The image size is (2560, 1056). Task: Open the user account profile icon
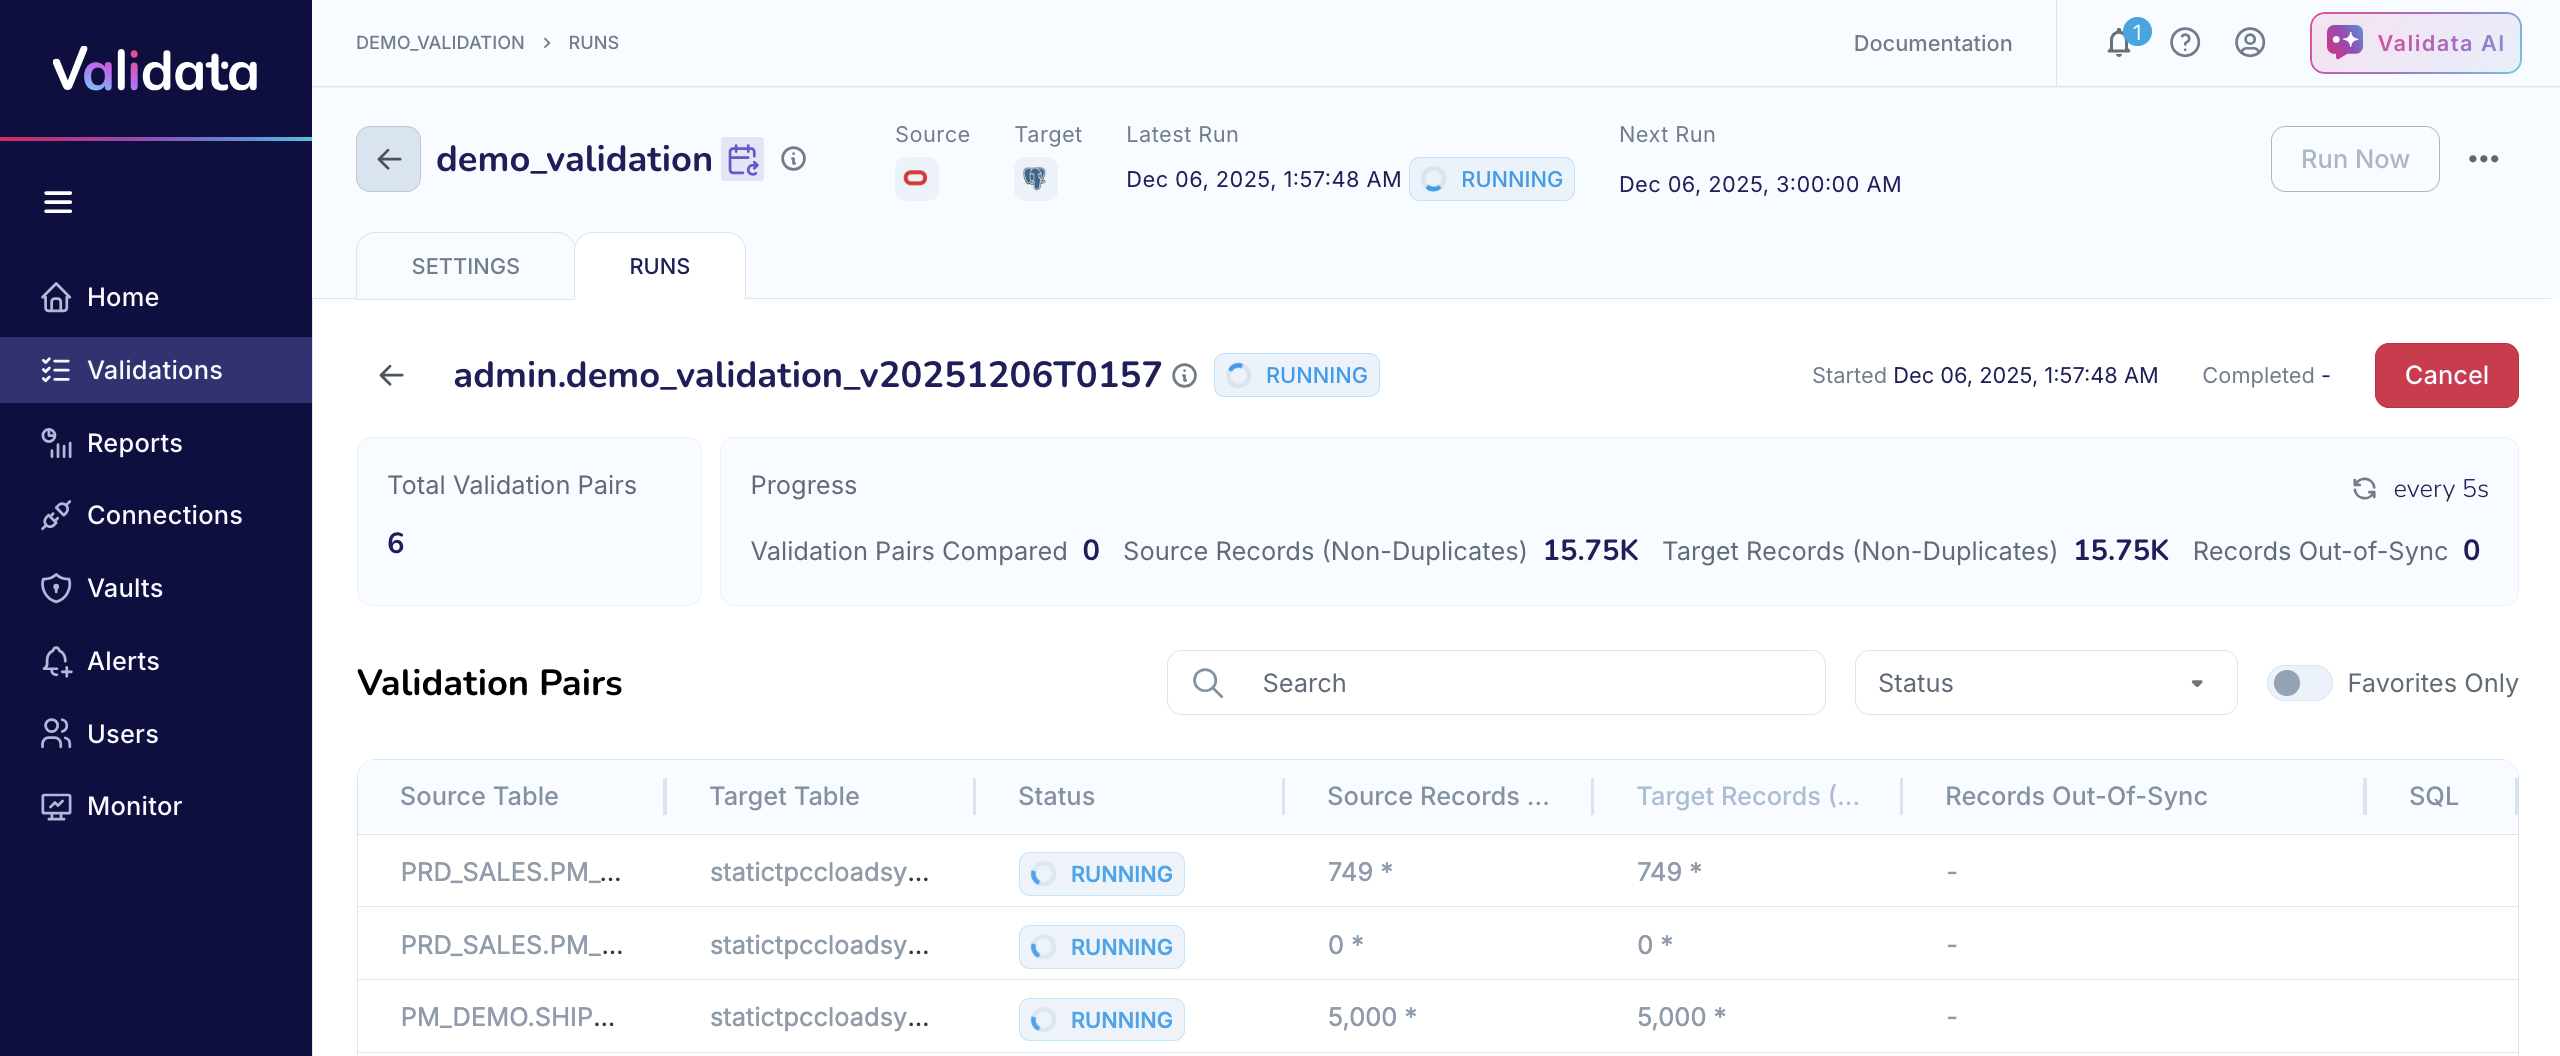coord(2250,43)
